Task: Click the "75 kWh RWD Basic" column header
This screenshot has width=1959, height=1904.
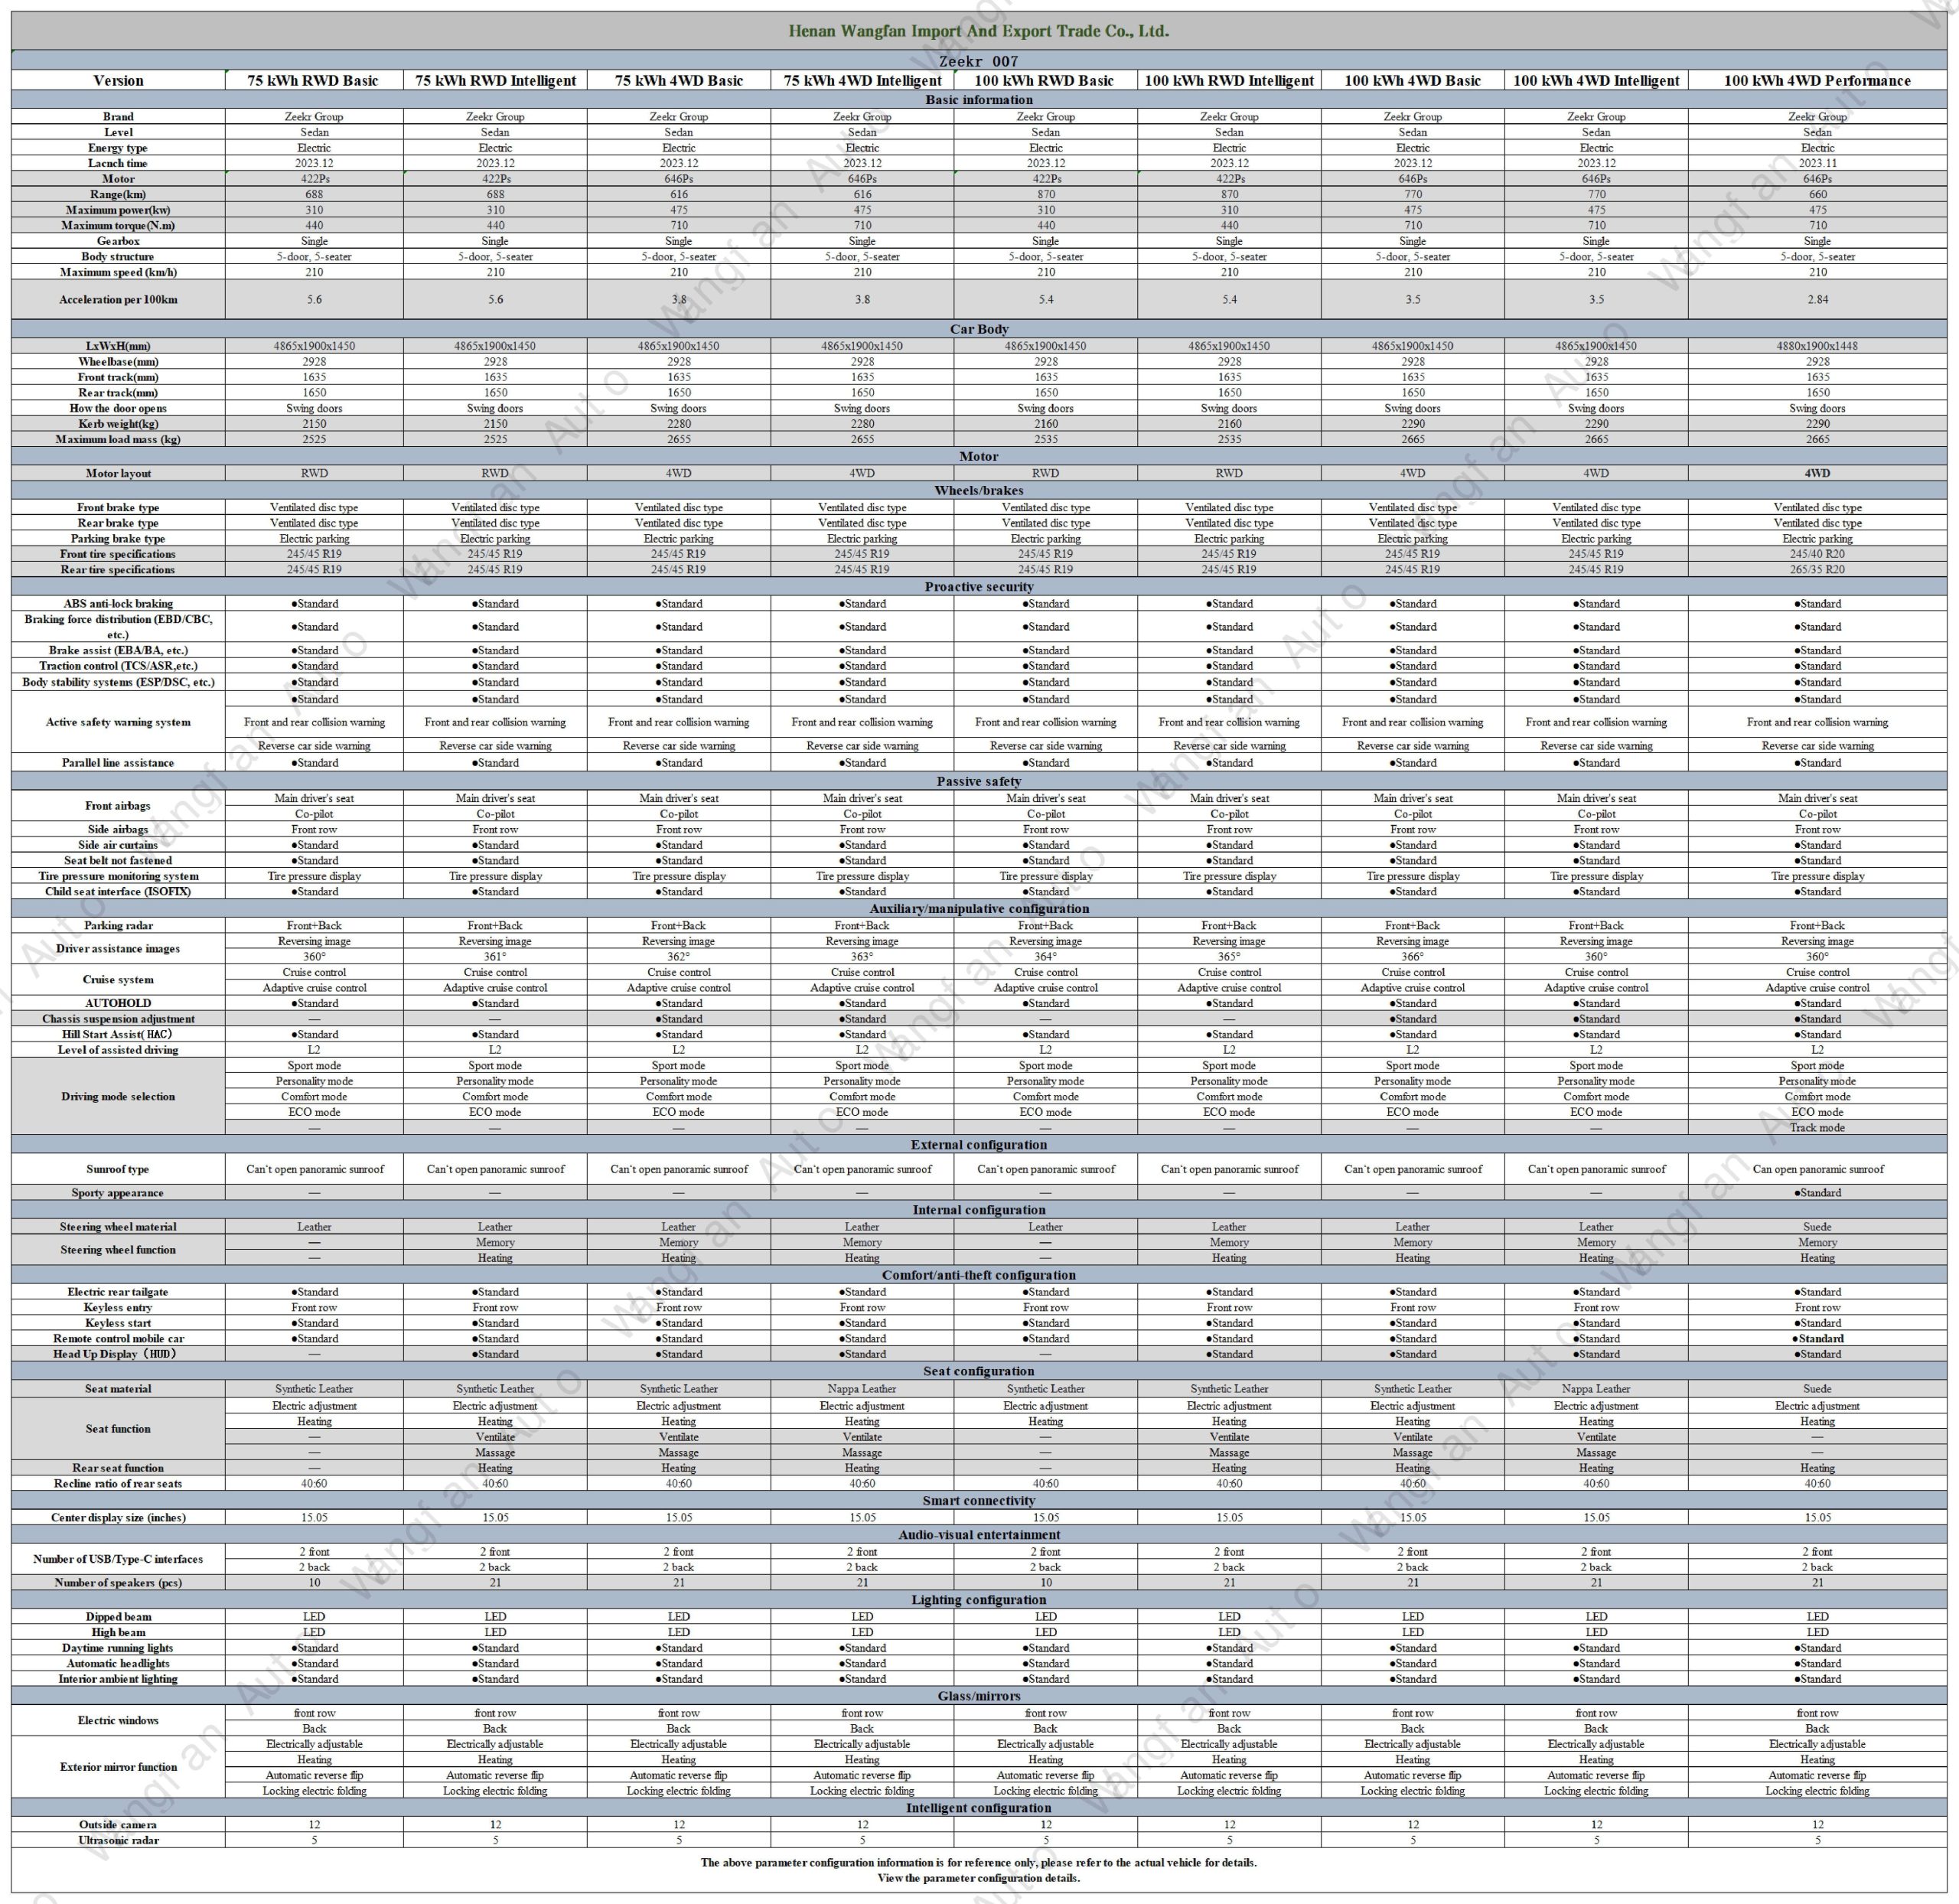Action: coord(313,81)
